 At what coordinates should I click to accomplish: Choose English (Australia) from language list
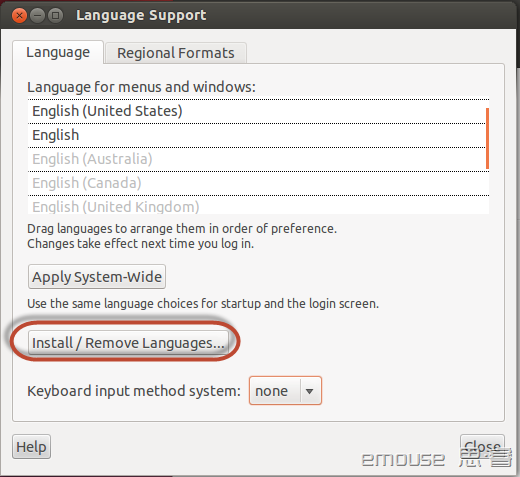[258, 159]
